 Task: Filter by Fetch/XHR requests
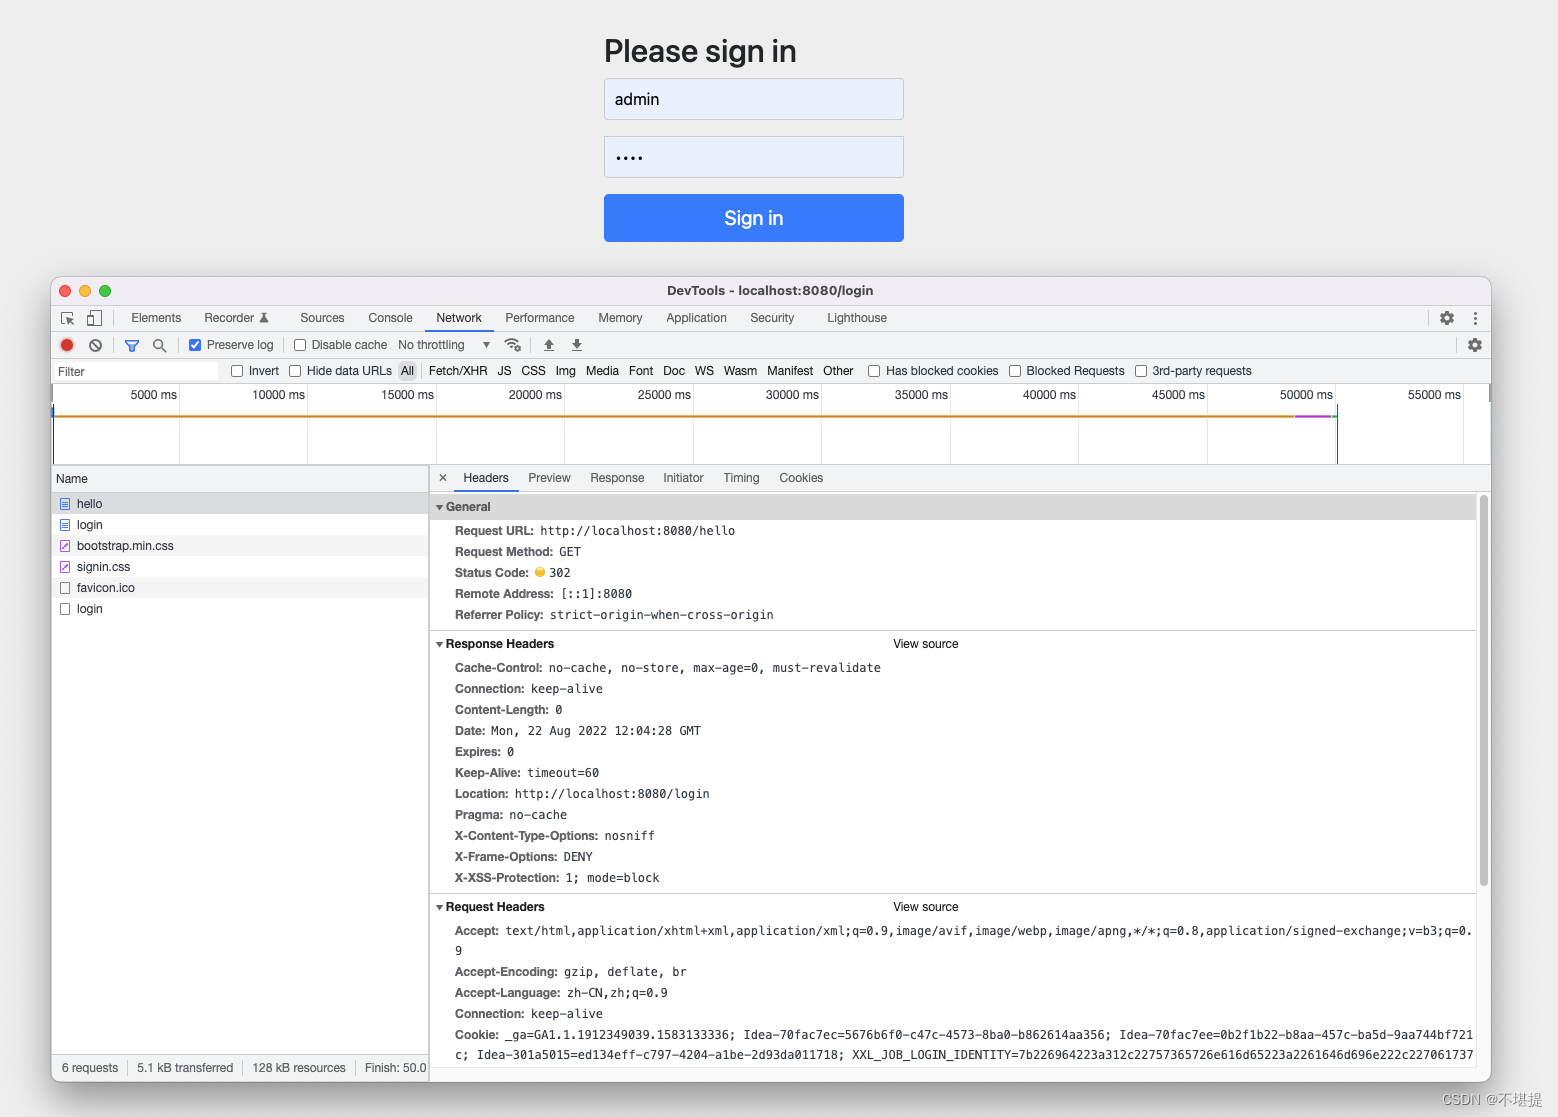[458, 371]
